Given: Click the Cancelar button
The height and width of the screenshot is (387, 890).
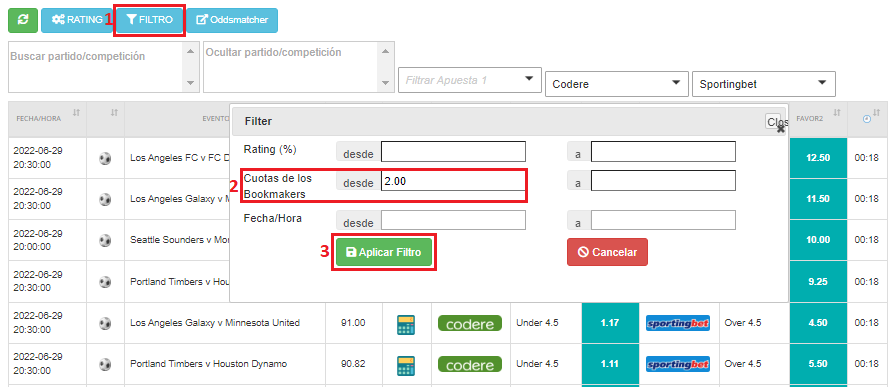Looking at the screenshot, I should tap(607, 252).
